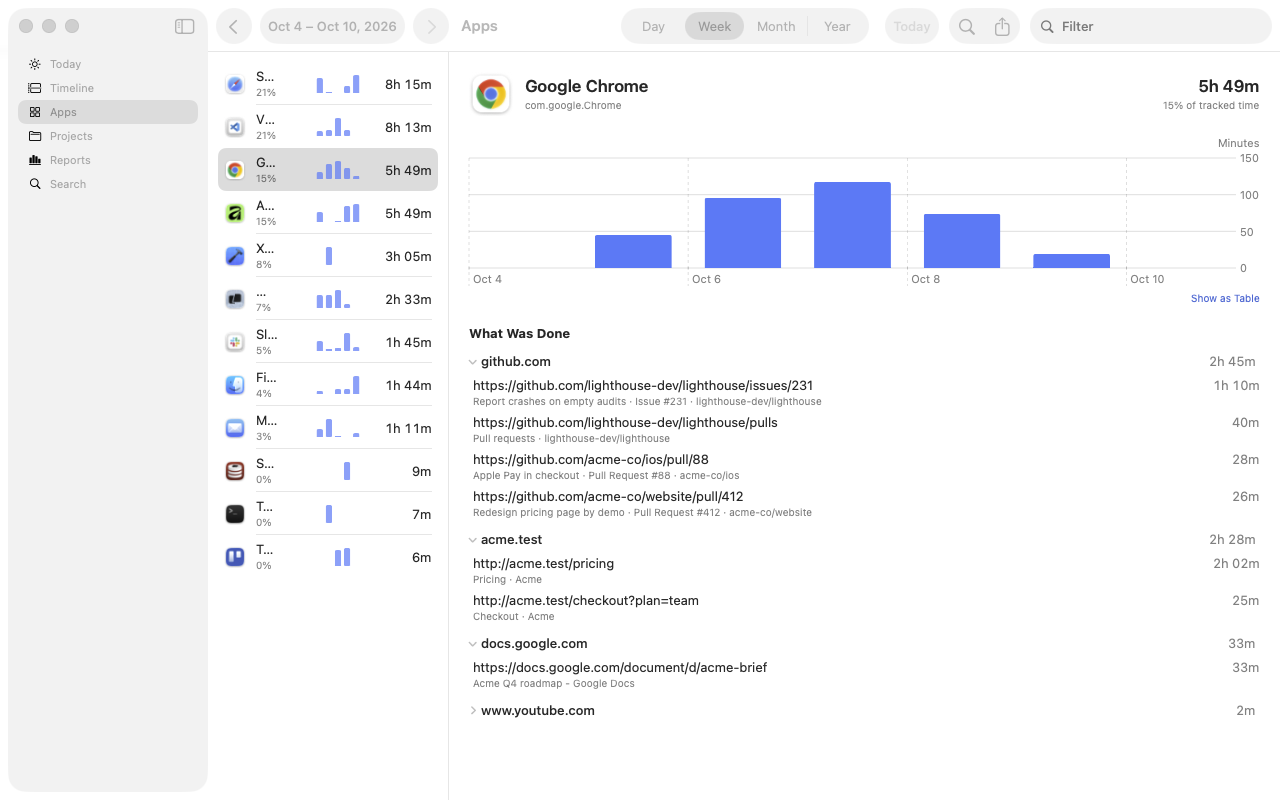Screen dimensions: 1280x800
Task: Select the acme.test/pricing URL row
Action: click(864, 570)
